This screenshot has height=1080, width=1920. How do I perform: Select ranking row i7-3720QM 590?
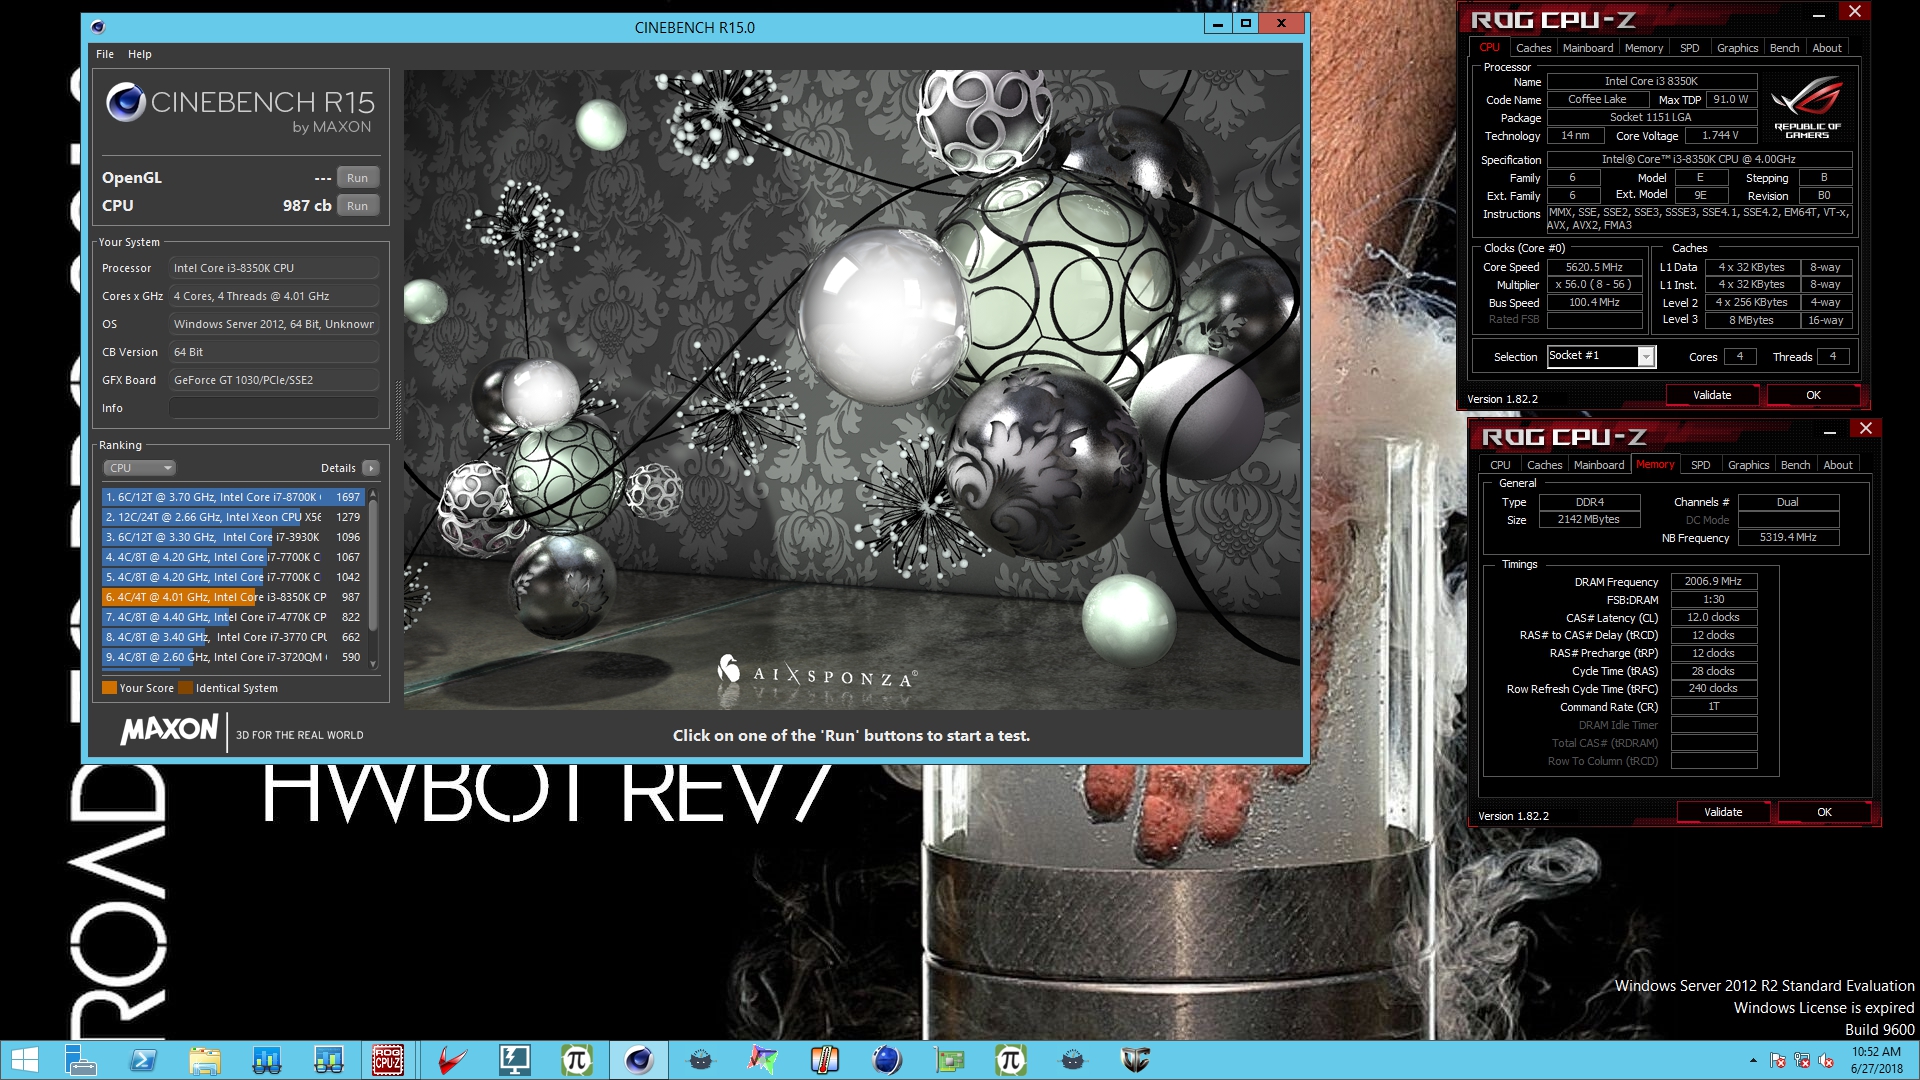click(233, 657)
